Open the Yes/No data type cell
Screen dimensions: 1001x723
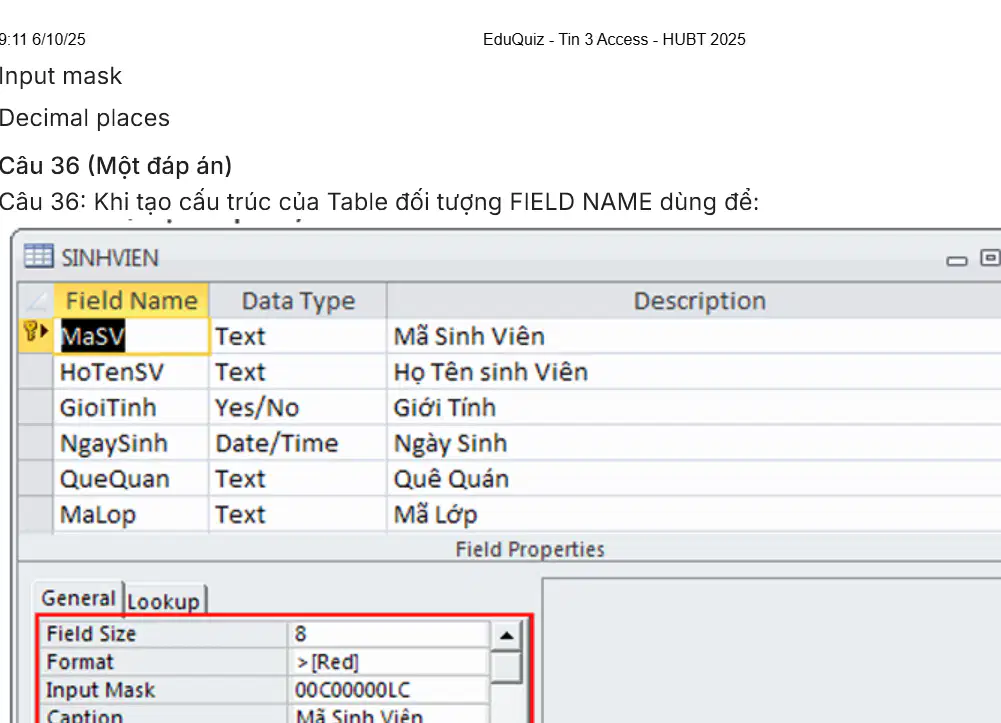click(x=298, y=408)
